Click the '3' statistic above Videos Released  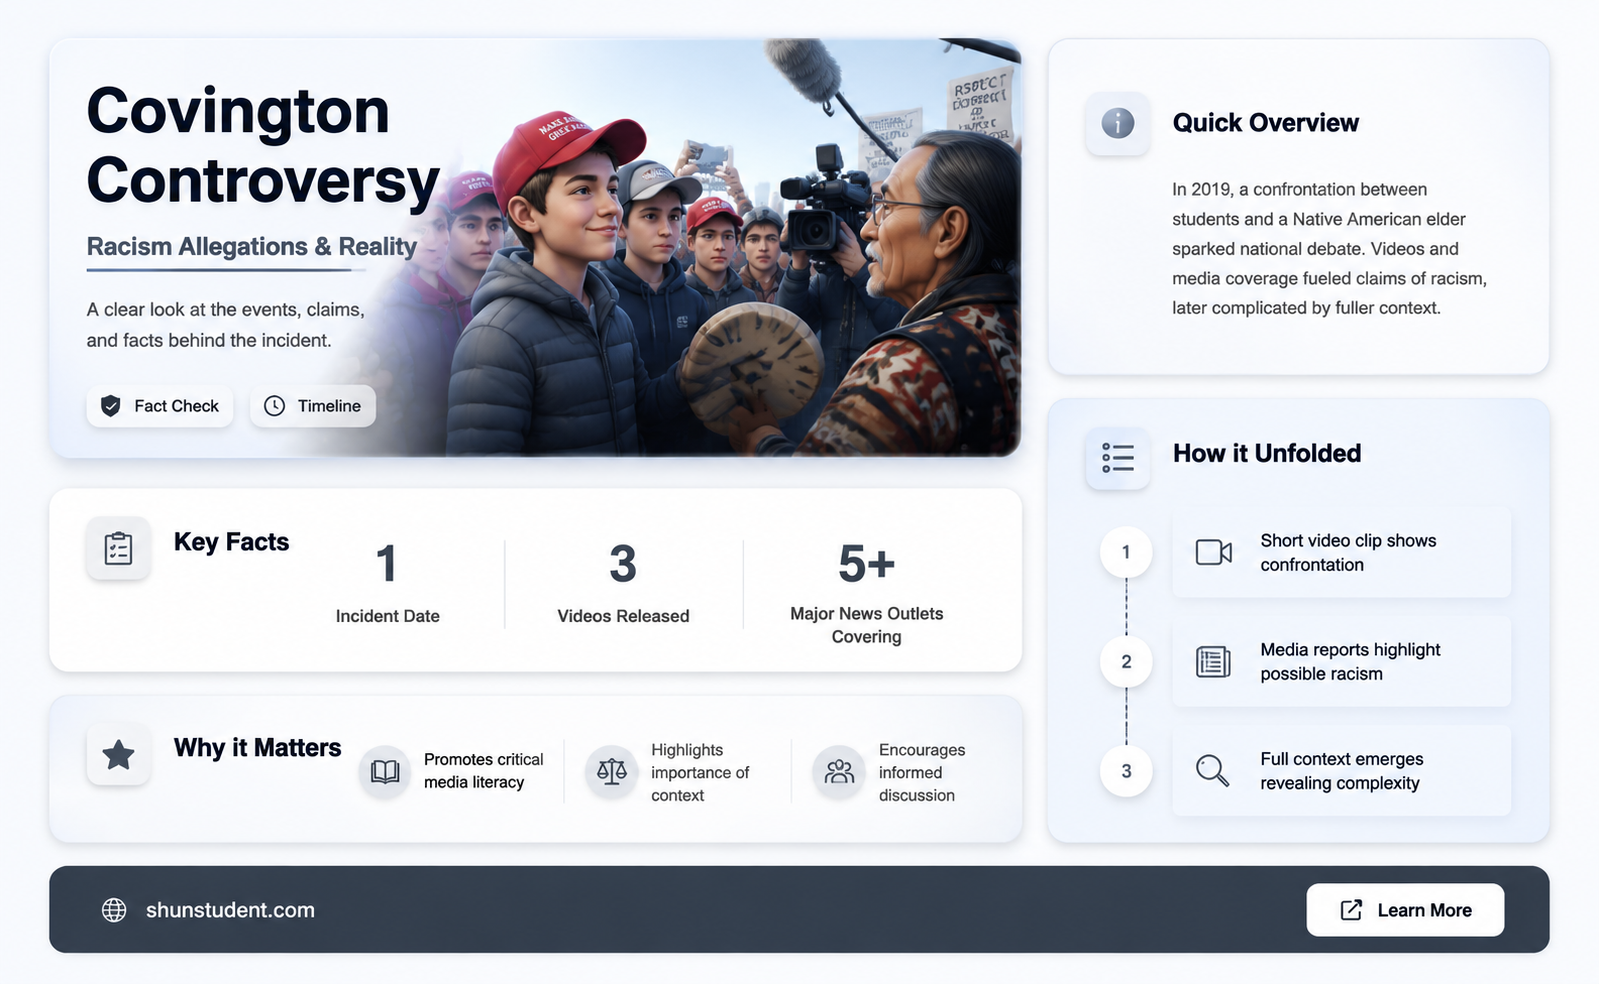click(623, 564)
